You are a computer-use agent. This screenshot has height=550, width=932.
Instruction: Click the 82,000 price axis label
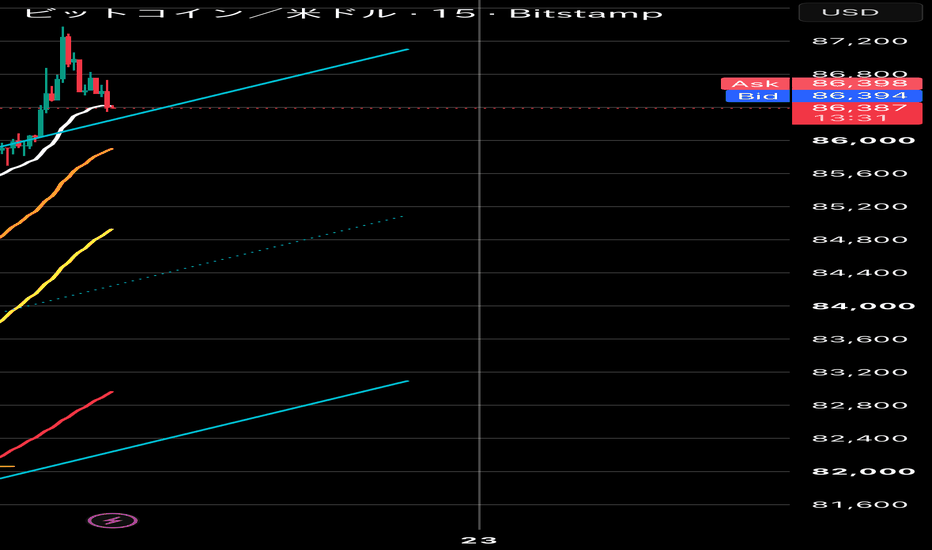863,472
